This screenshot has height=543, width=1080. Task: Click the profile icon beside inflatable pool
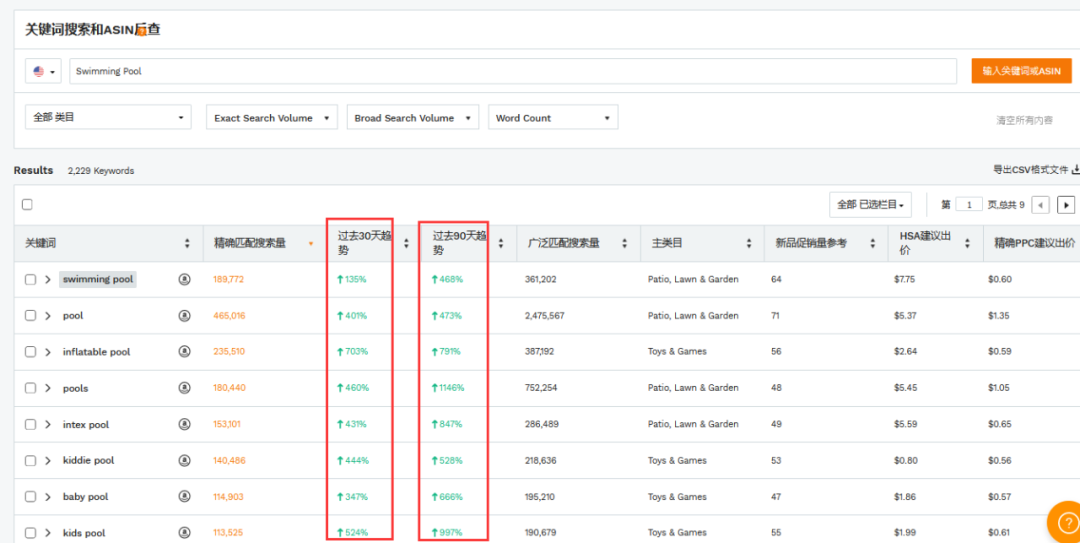pos(184,351)
